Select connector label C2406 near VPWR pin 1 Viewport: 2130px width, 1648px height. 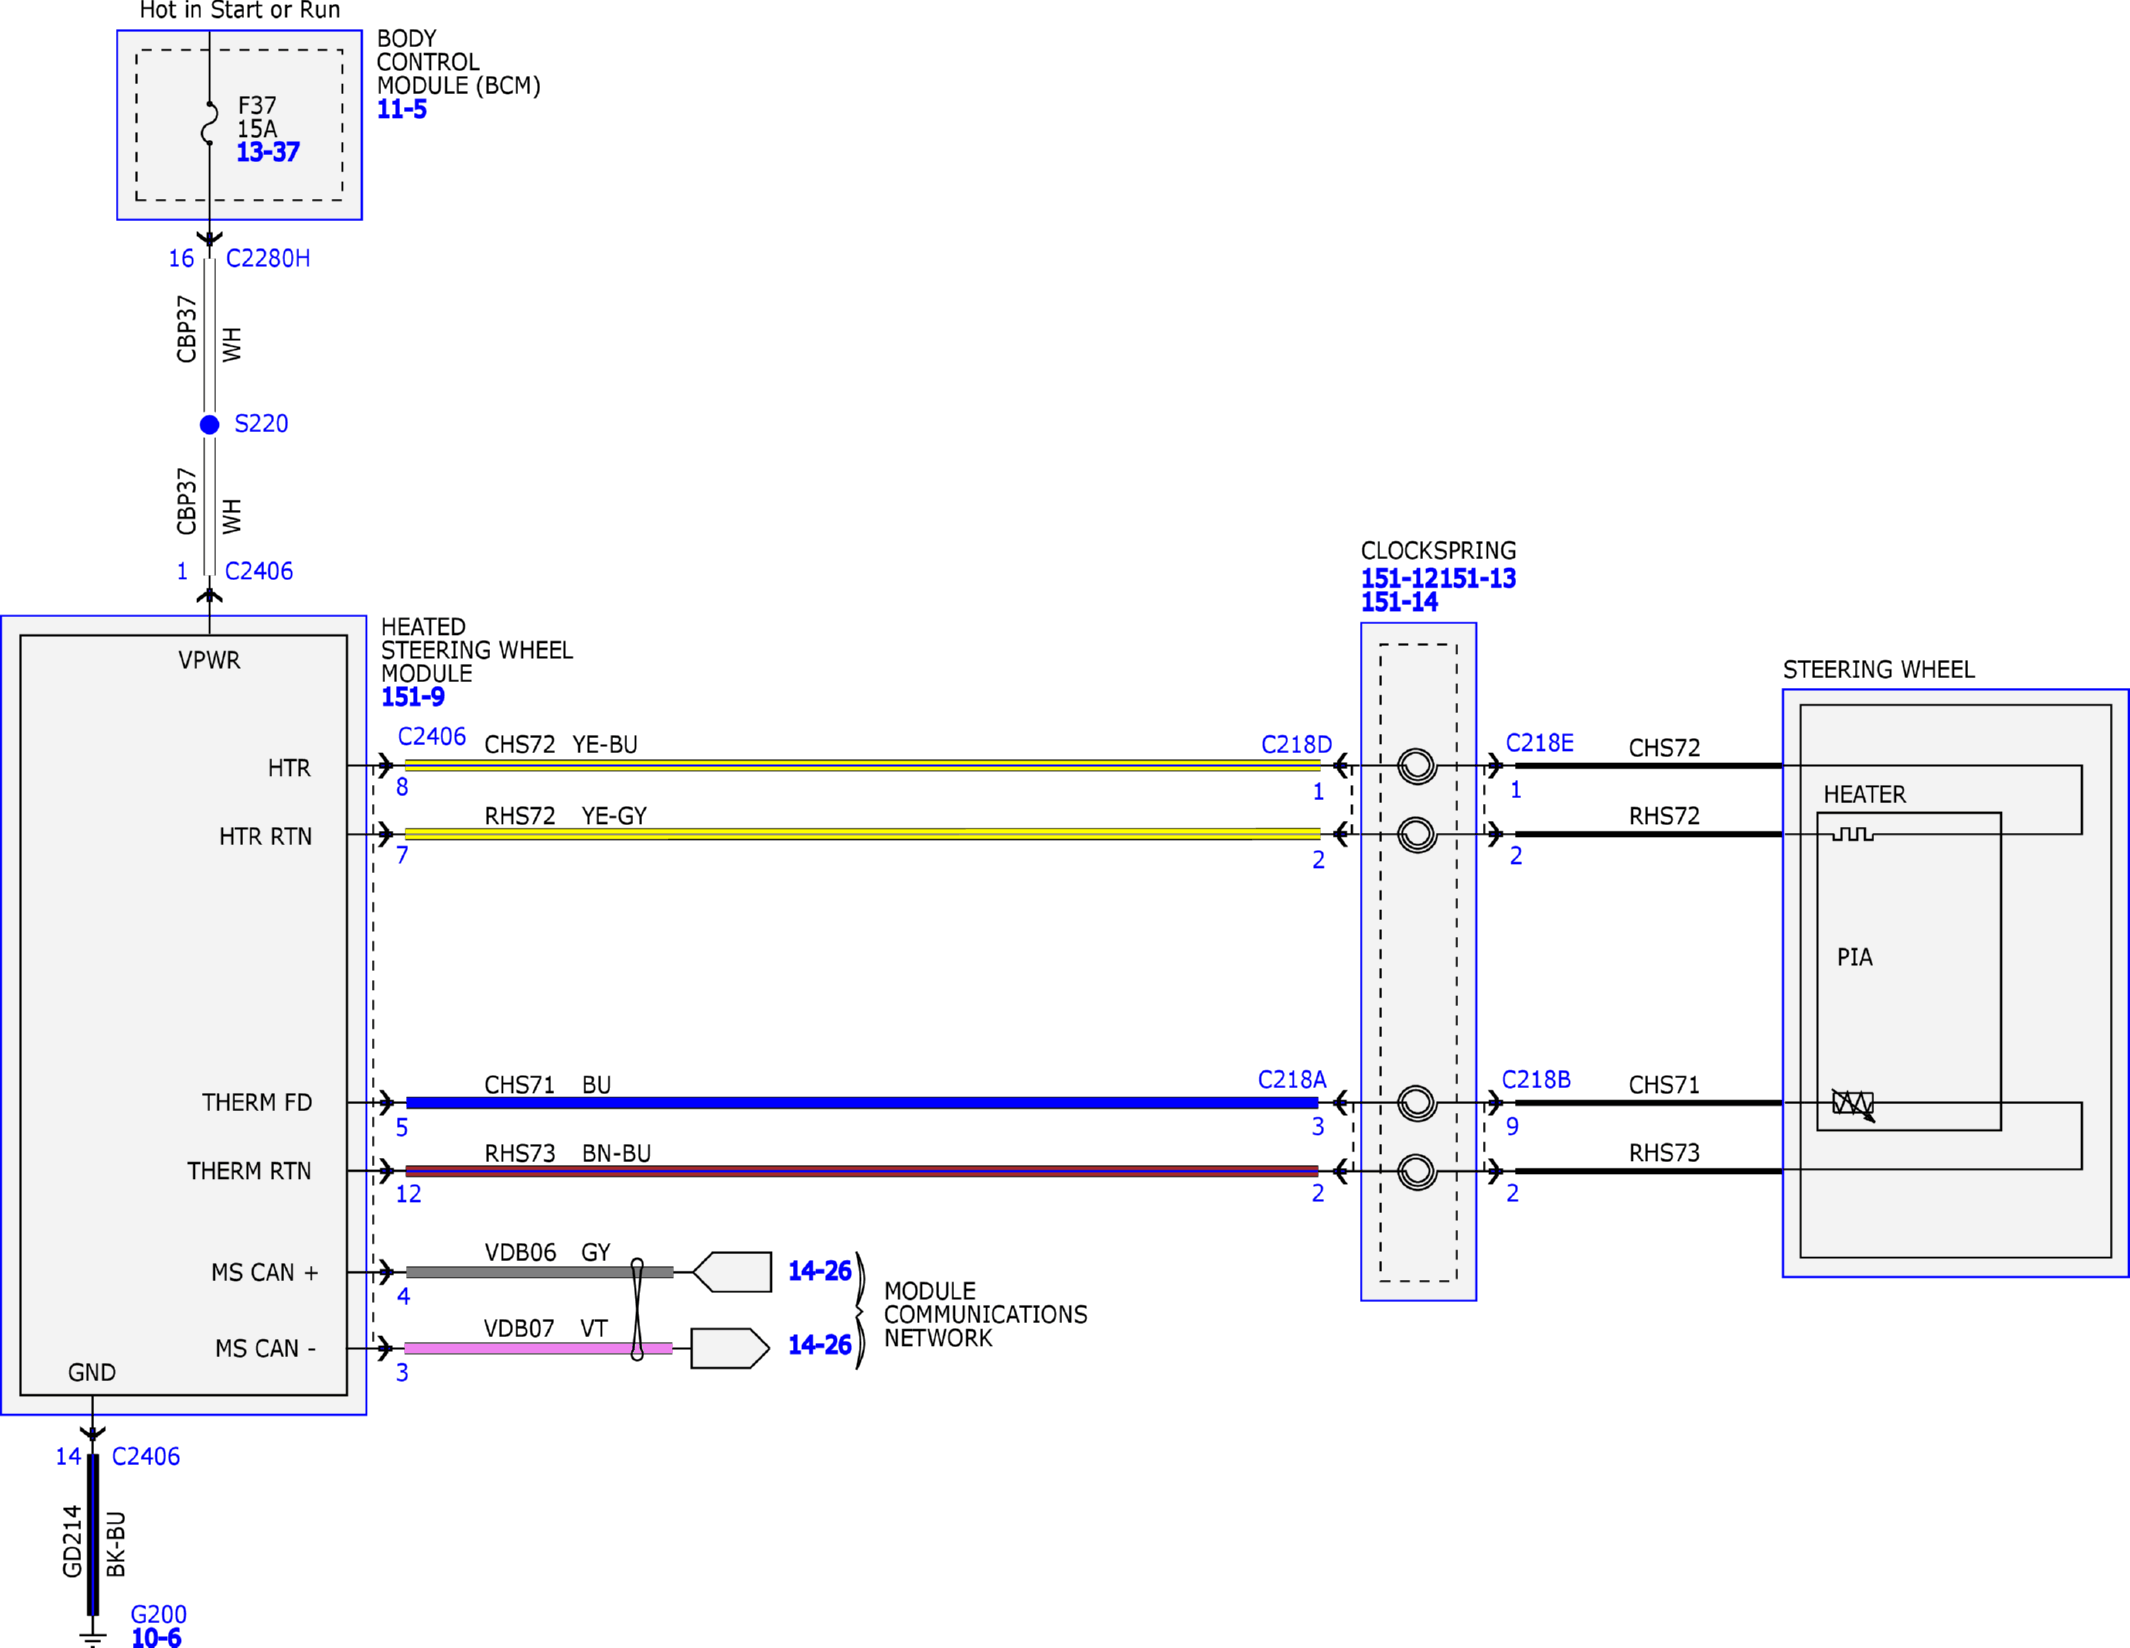click(x=259, y=571)
